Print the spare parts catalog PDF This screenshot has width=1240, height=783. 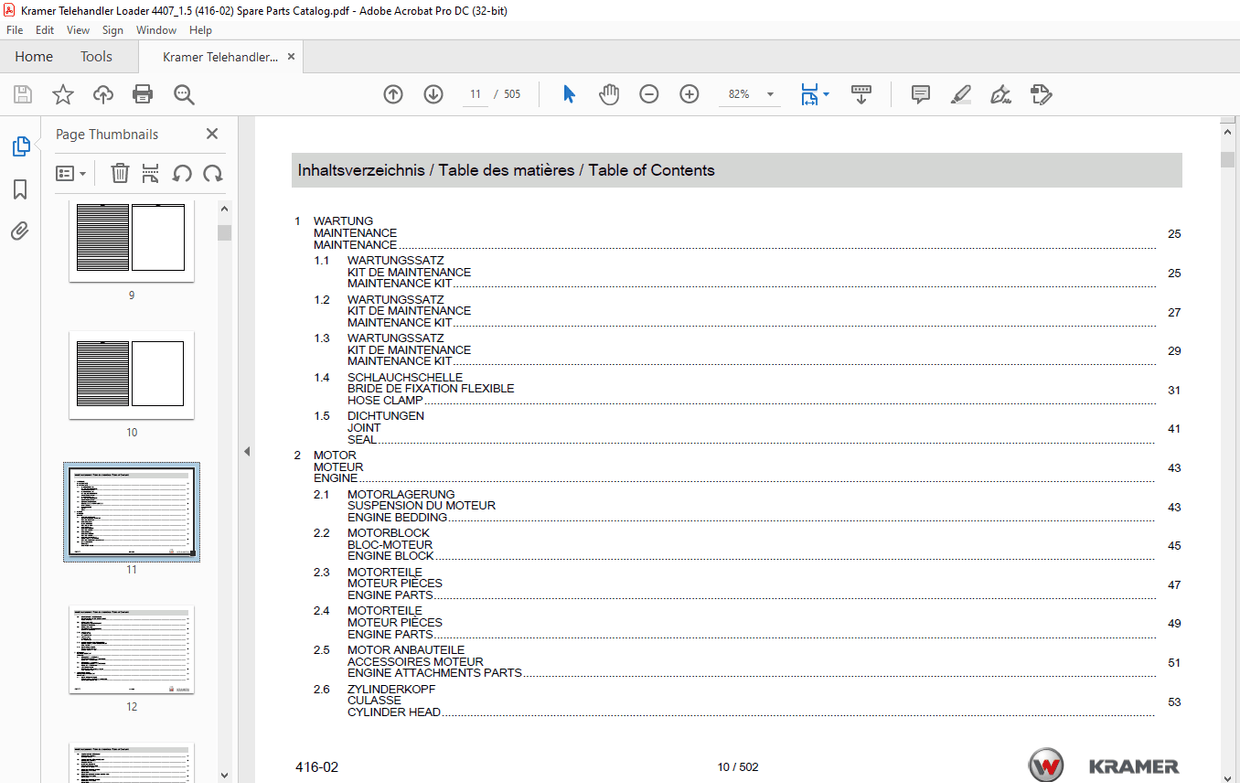click(142, 94)
